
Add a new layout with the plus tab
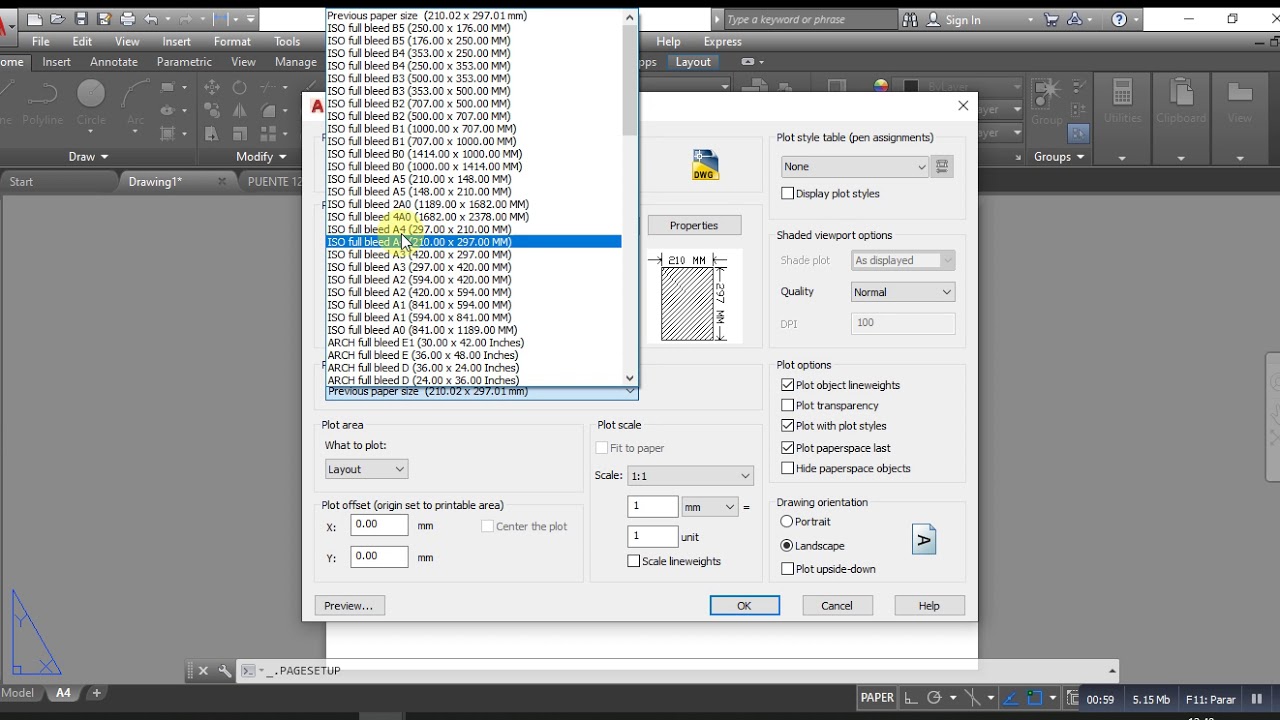(97, 693)
